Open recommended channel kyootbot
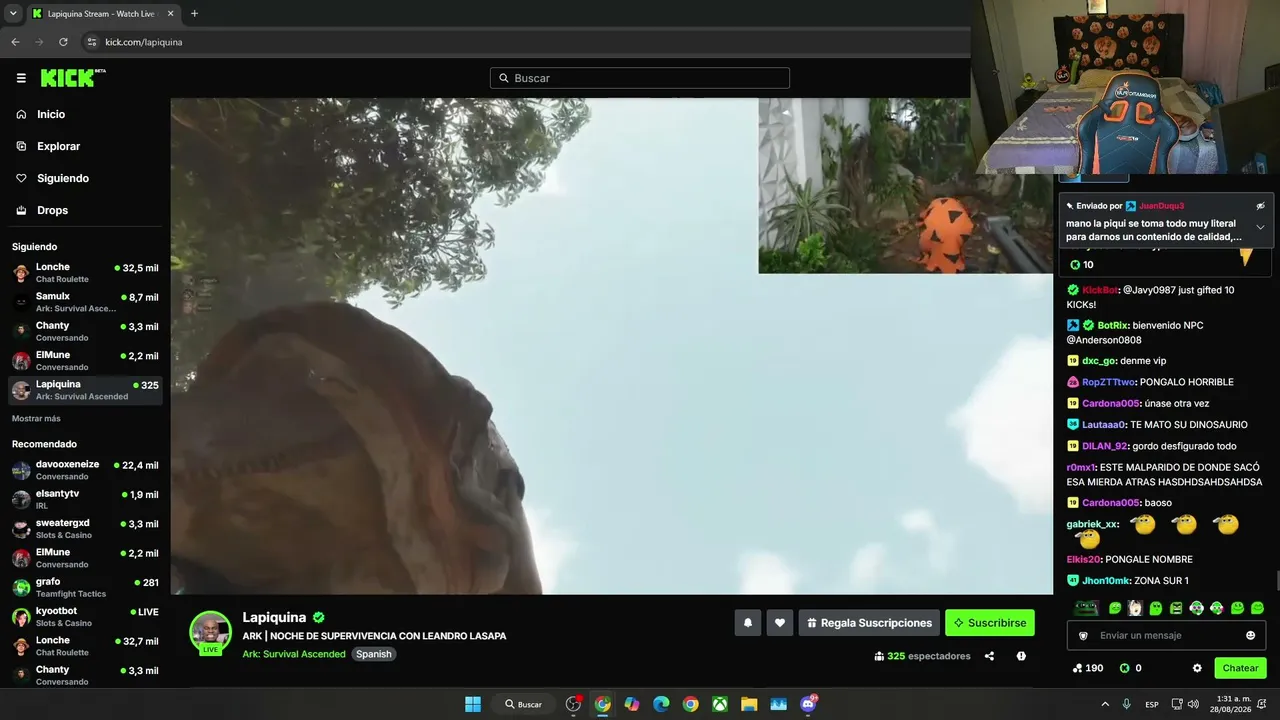This screenshot has height=720, width=1280. (x=86, y=616)
